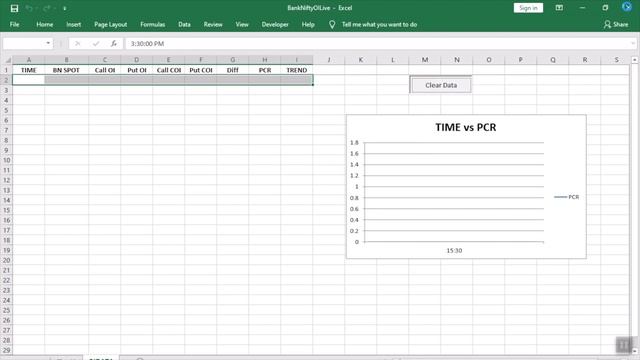Select the PCR header cell

(264, 70)
